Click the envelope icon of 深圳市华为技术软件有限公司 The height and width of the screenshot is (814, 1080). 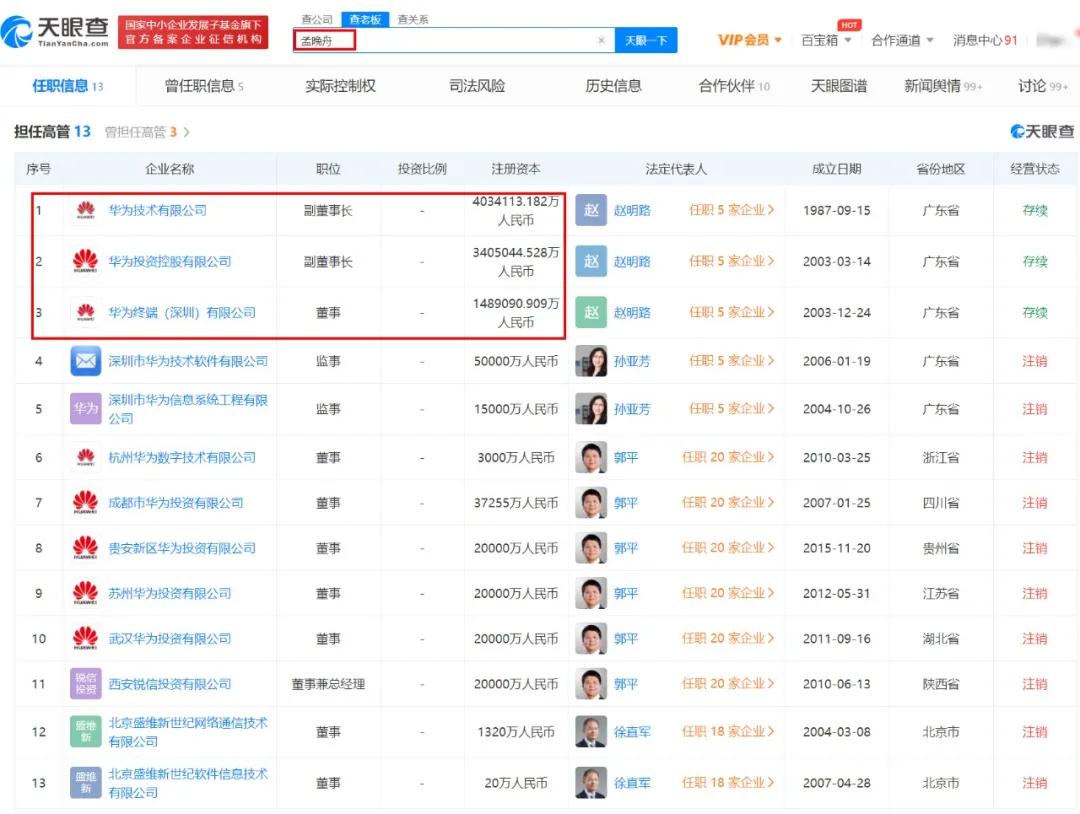pyautogui.click(x=86, y=360)
